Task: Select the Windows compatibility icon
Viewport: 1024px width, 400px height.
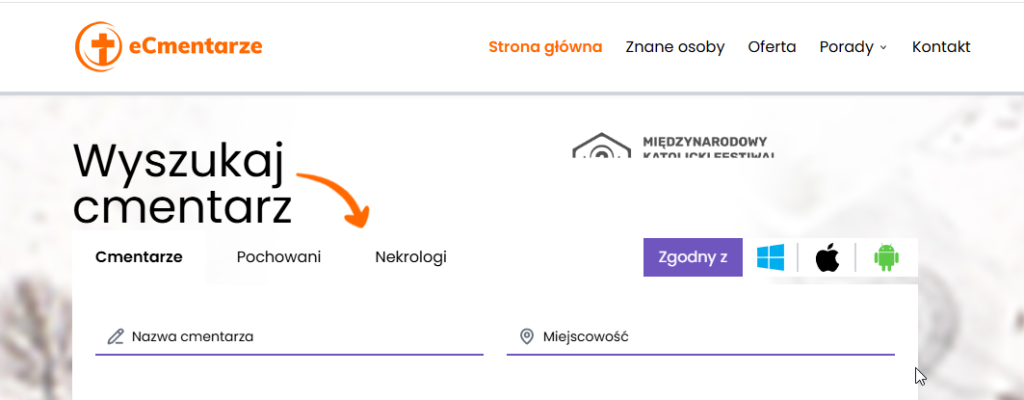Action: point(771,258)
